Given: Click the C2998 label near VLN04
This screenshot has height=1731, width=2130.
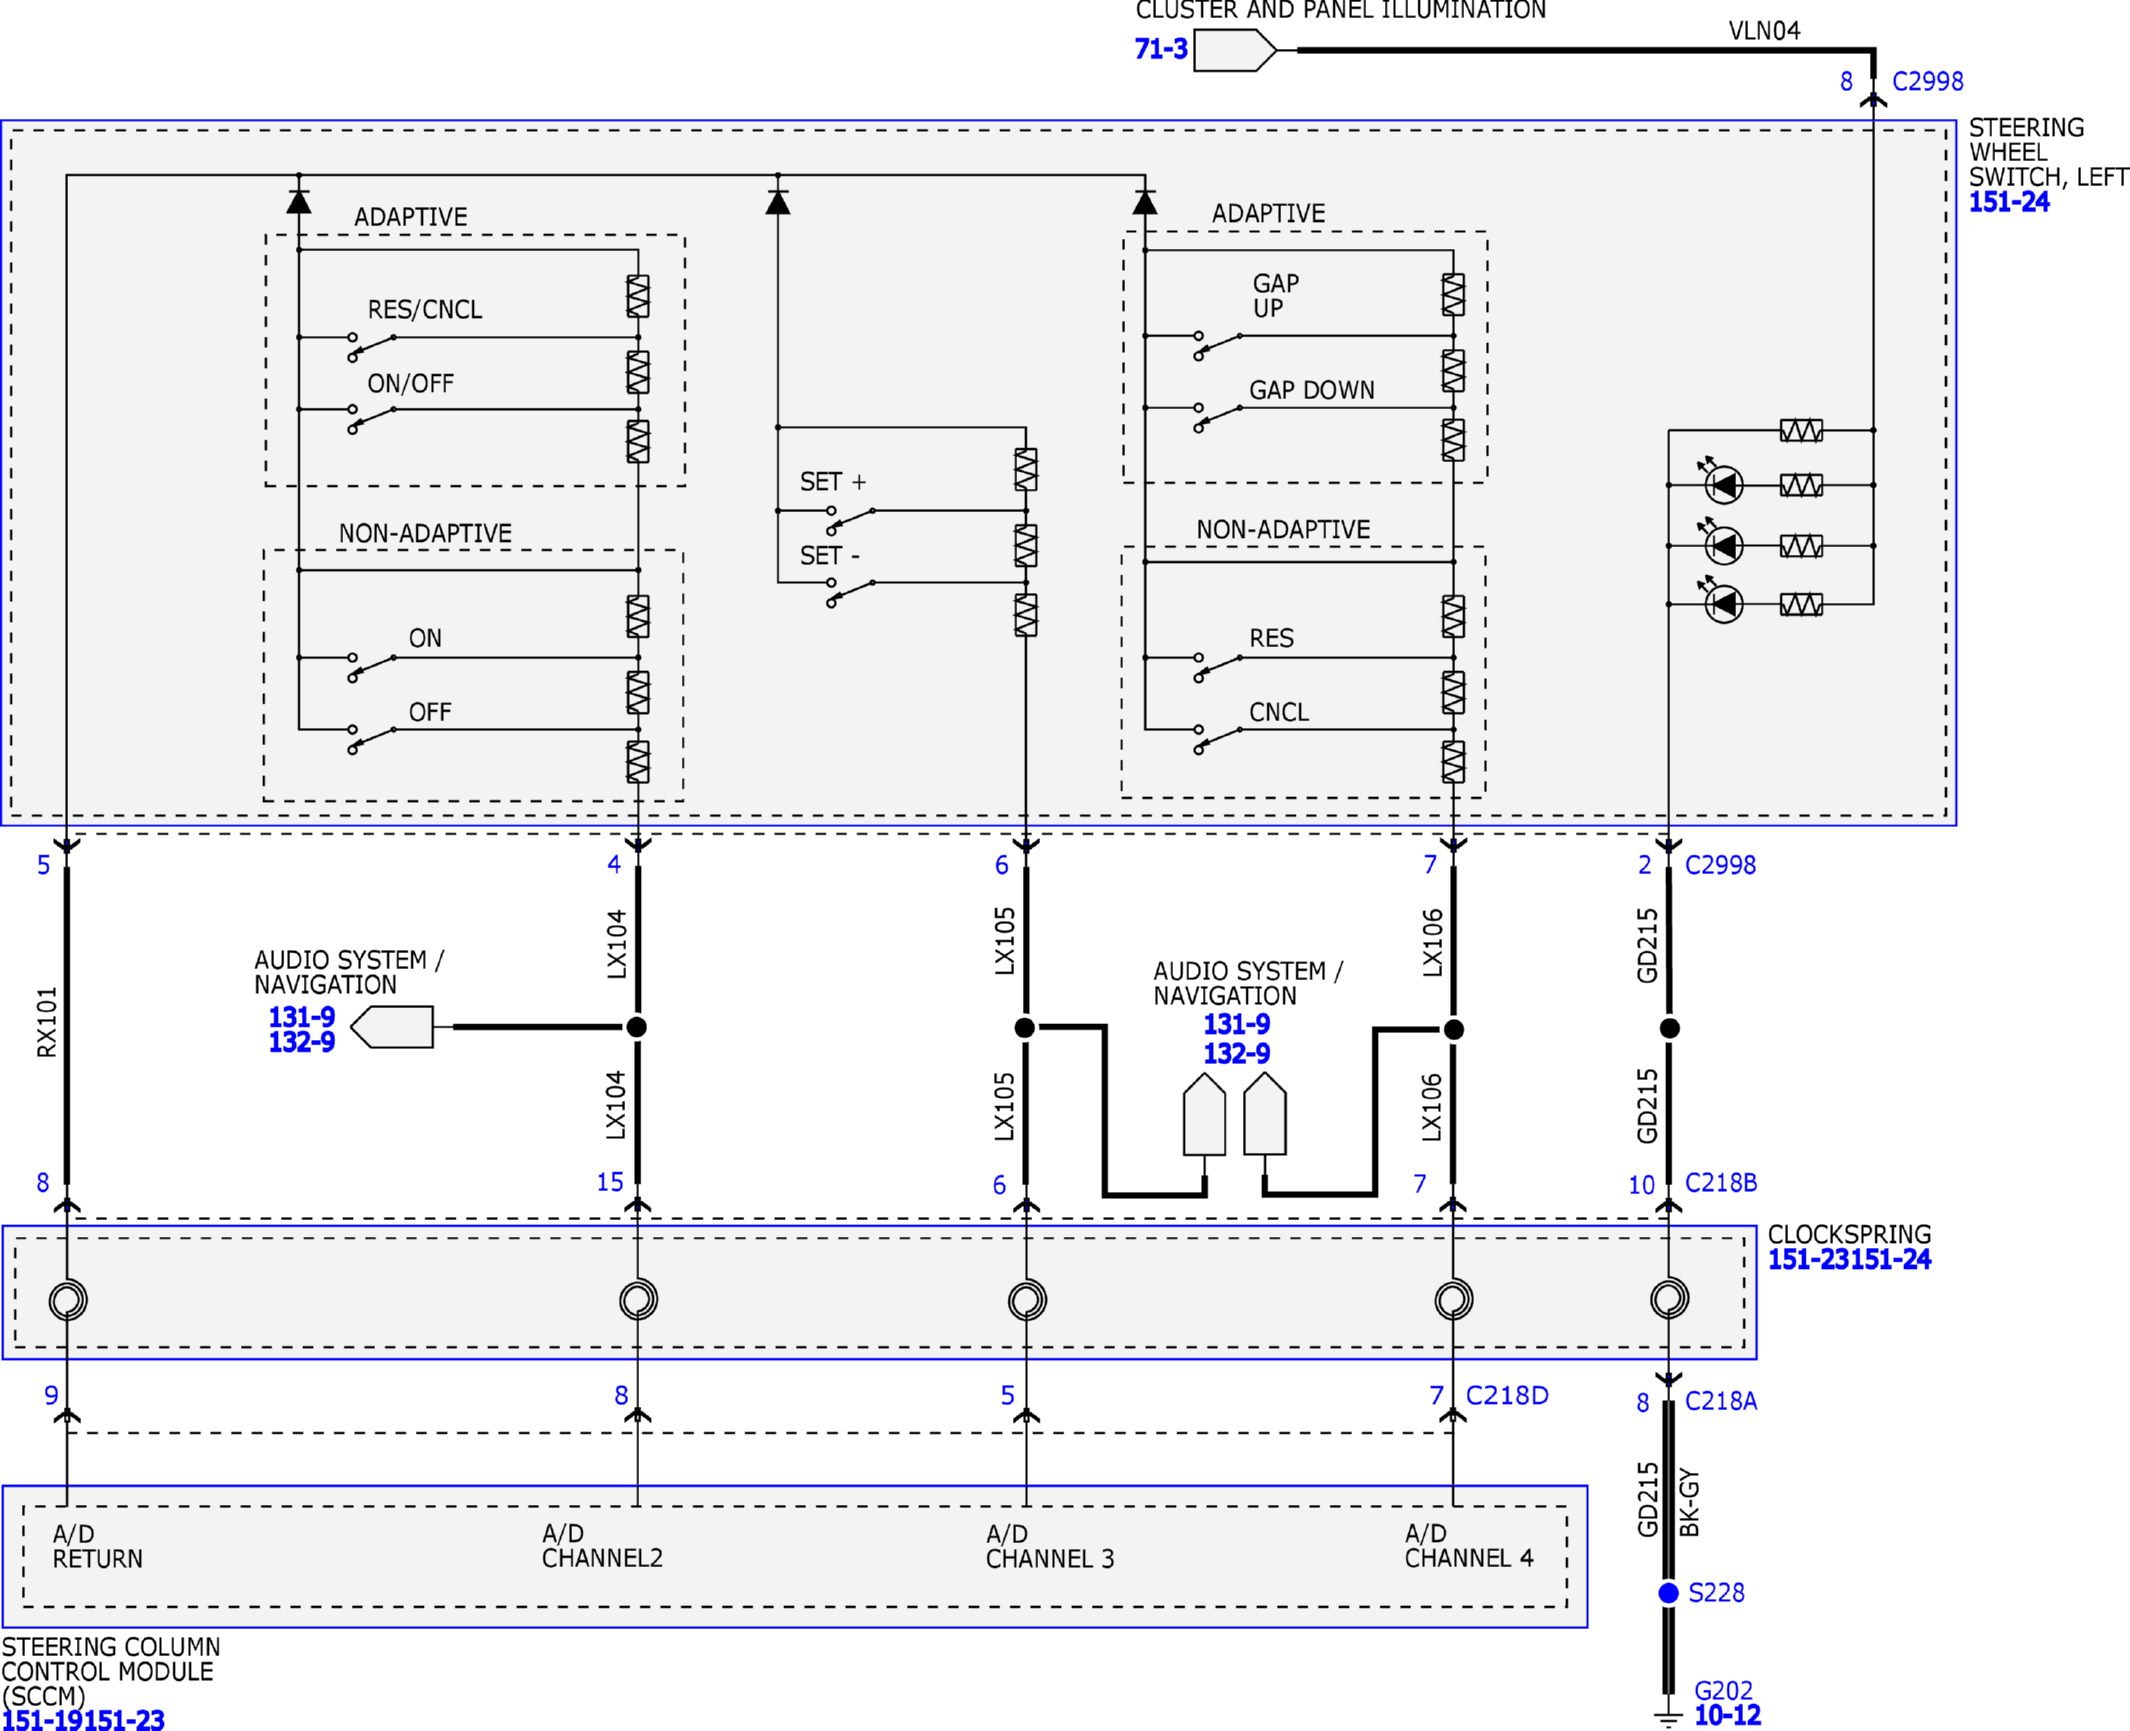Looking at the screenshot, I should coord(1927,81).
